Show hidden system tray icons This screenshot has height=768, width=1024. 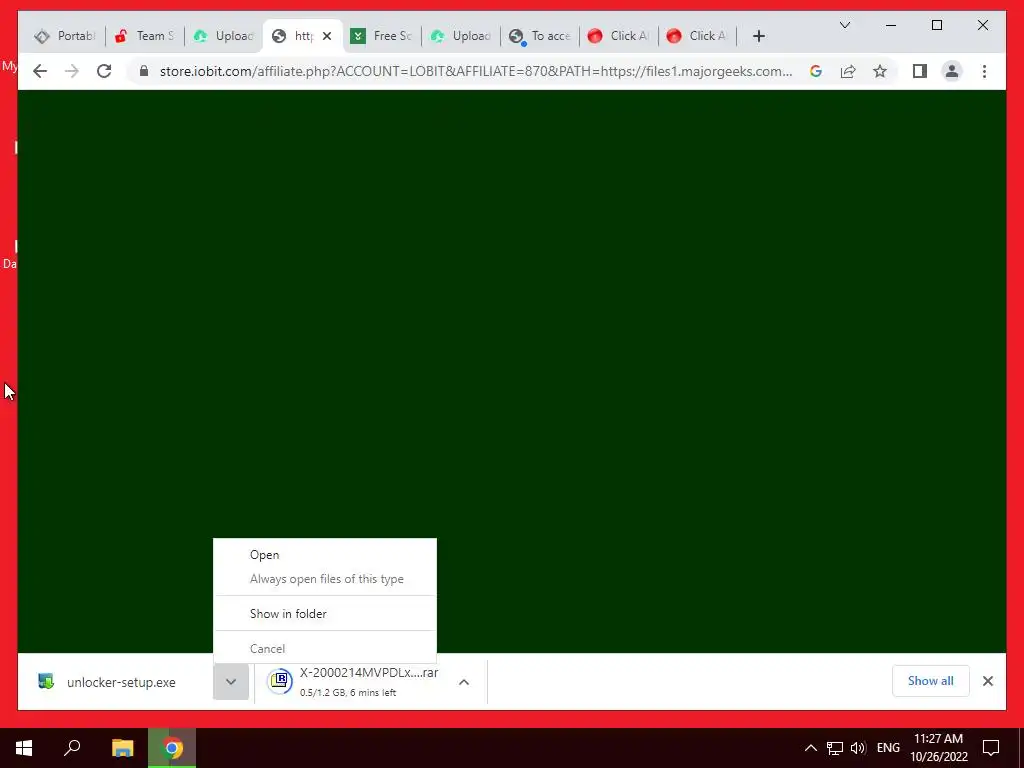[x=810, y=748]
